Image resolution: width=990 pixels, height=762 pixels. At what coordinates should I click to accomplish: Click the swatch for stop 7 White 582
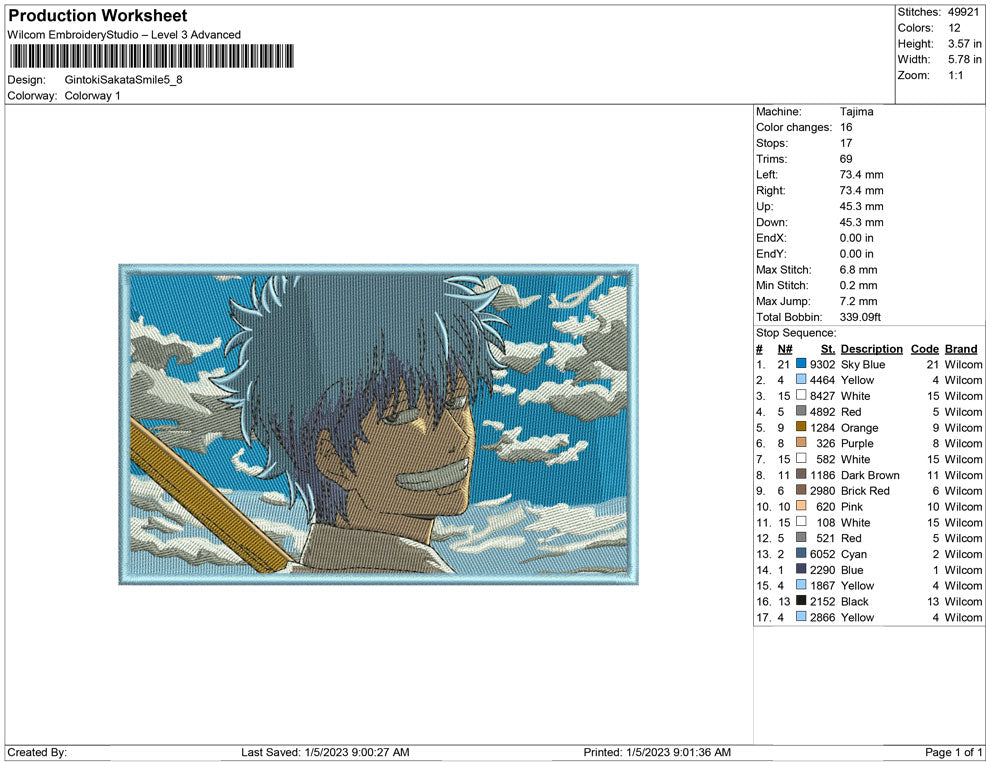[x=801, y=458]
